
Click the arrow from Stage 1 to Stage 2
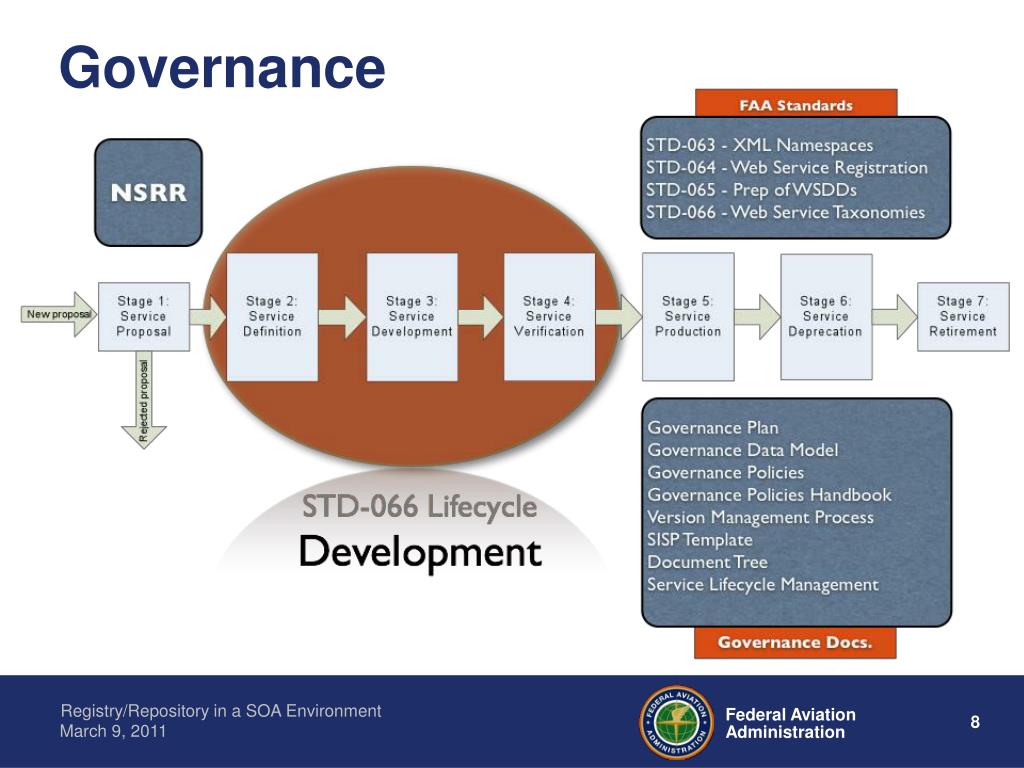[208, 317]
